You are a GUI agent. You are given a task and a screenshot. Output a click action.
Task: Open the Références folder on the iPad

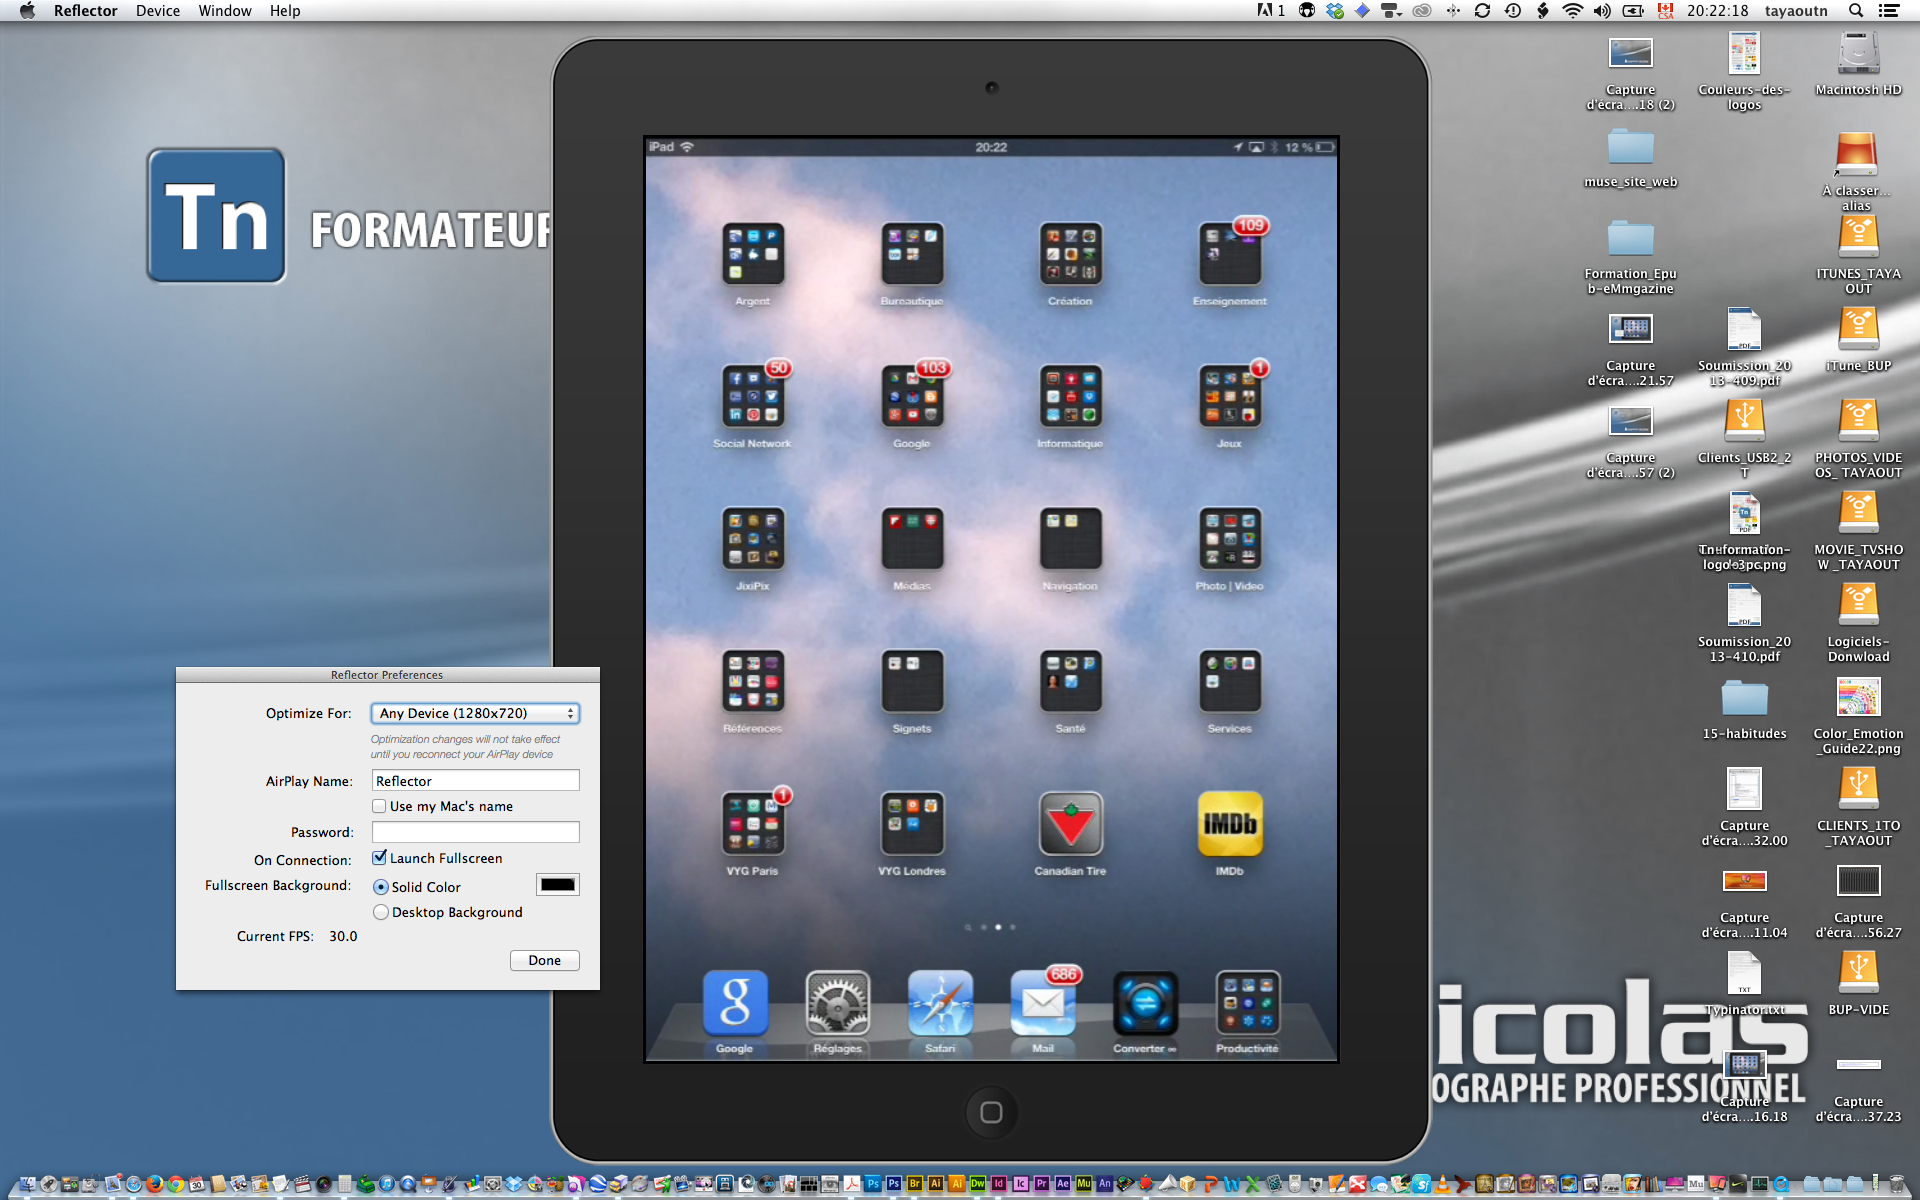click(753, 682)
